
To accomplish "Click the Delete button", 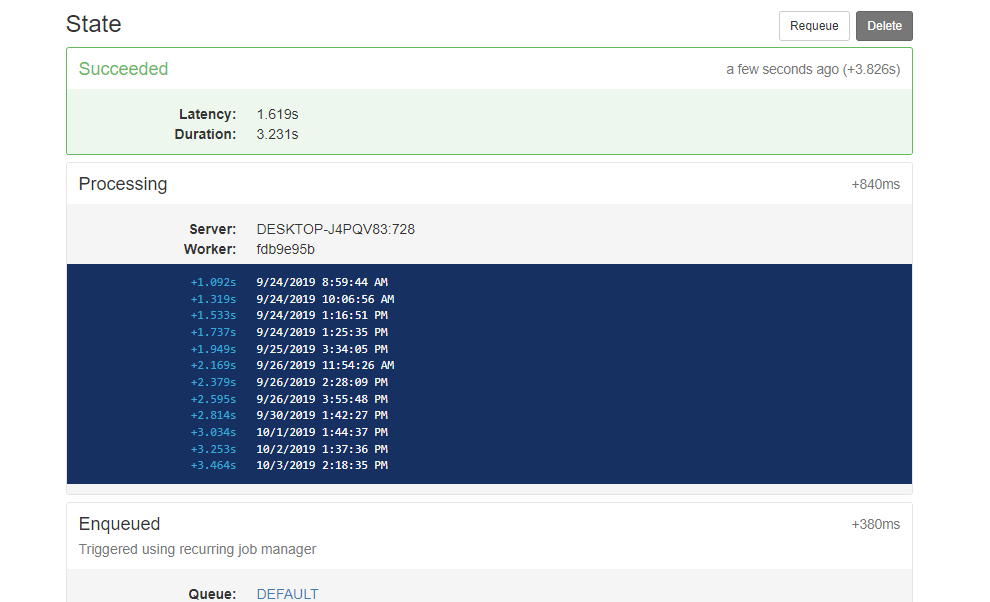I will pyautogui.click(x=884, y=26).
